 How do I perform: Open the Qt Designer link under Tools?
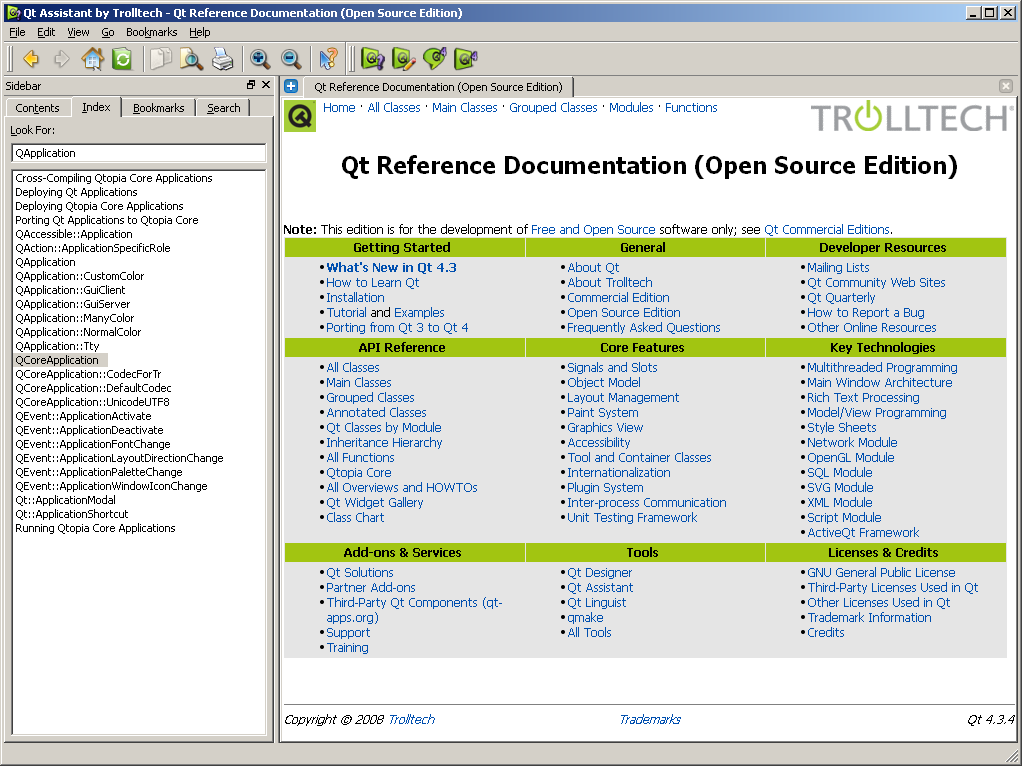600,572
